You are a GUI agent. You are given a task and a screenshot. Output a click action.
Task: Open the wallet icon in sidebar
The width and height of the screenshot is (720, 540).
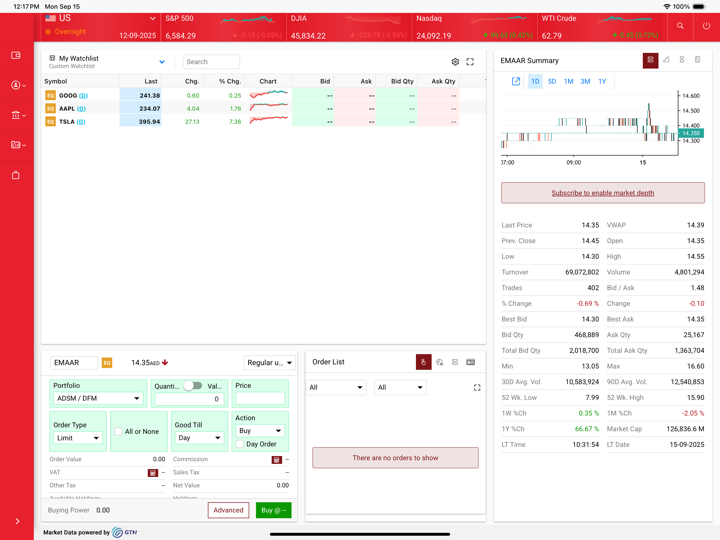click(x=16, y=56)
